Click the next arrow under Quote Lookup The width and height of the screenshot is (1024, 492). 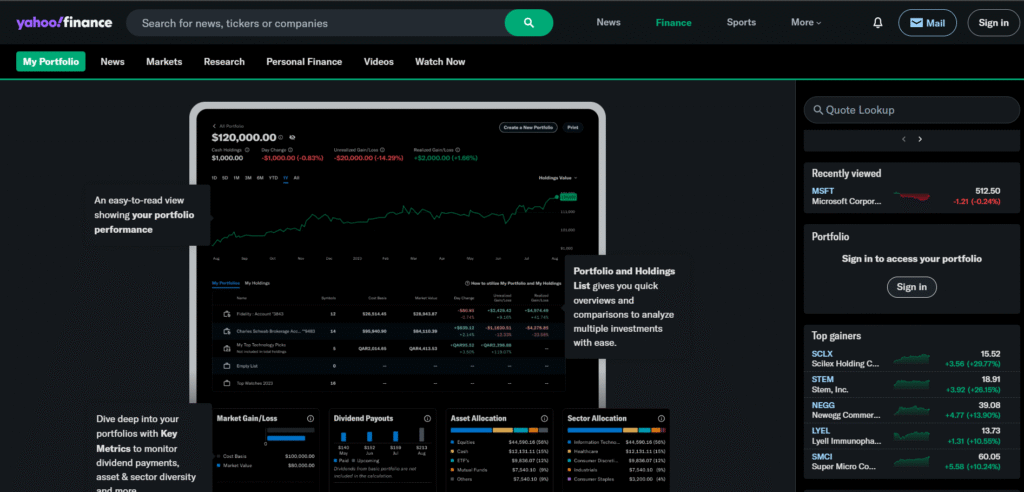click(x=920, y=139)
